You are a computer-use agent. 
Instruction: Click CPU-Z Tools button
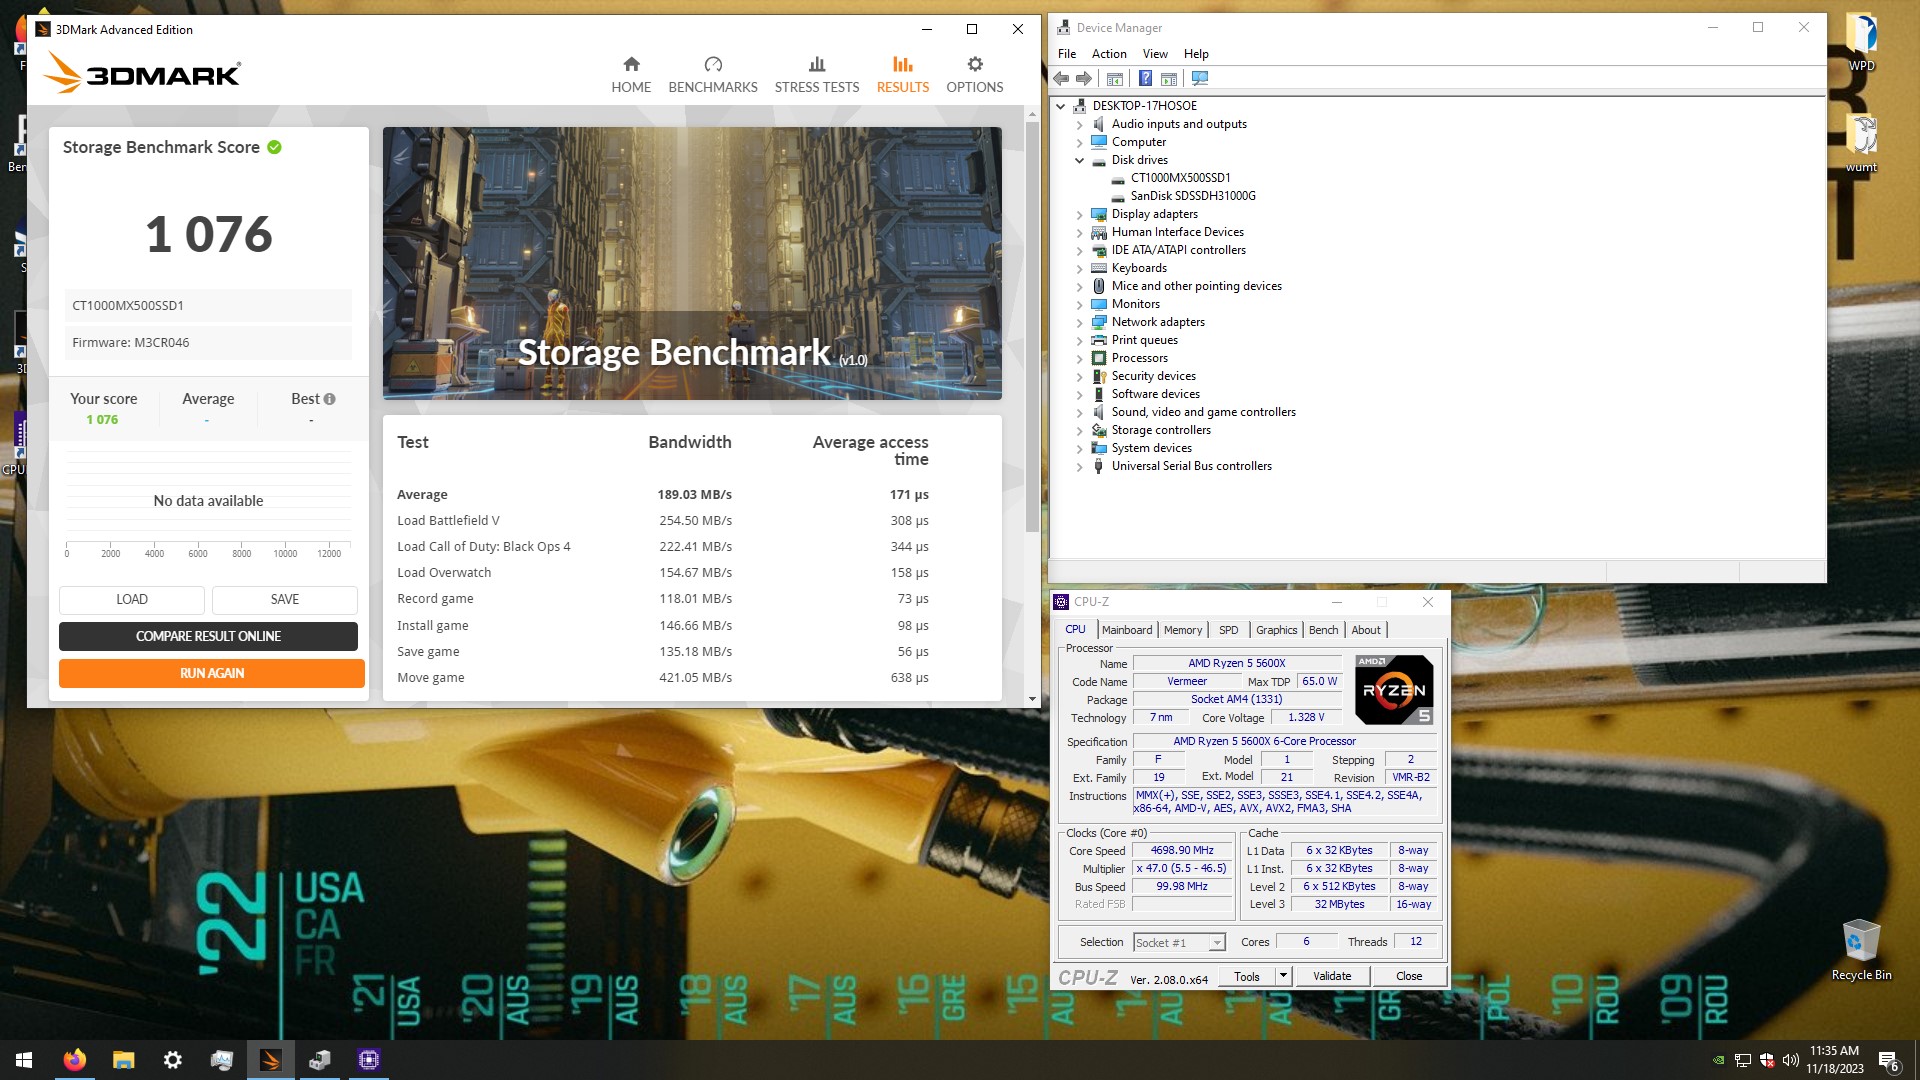point(1247,977)
